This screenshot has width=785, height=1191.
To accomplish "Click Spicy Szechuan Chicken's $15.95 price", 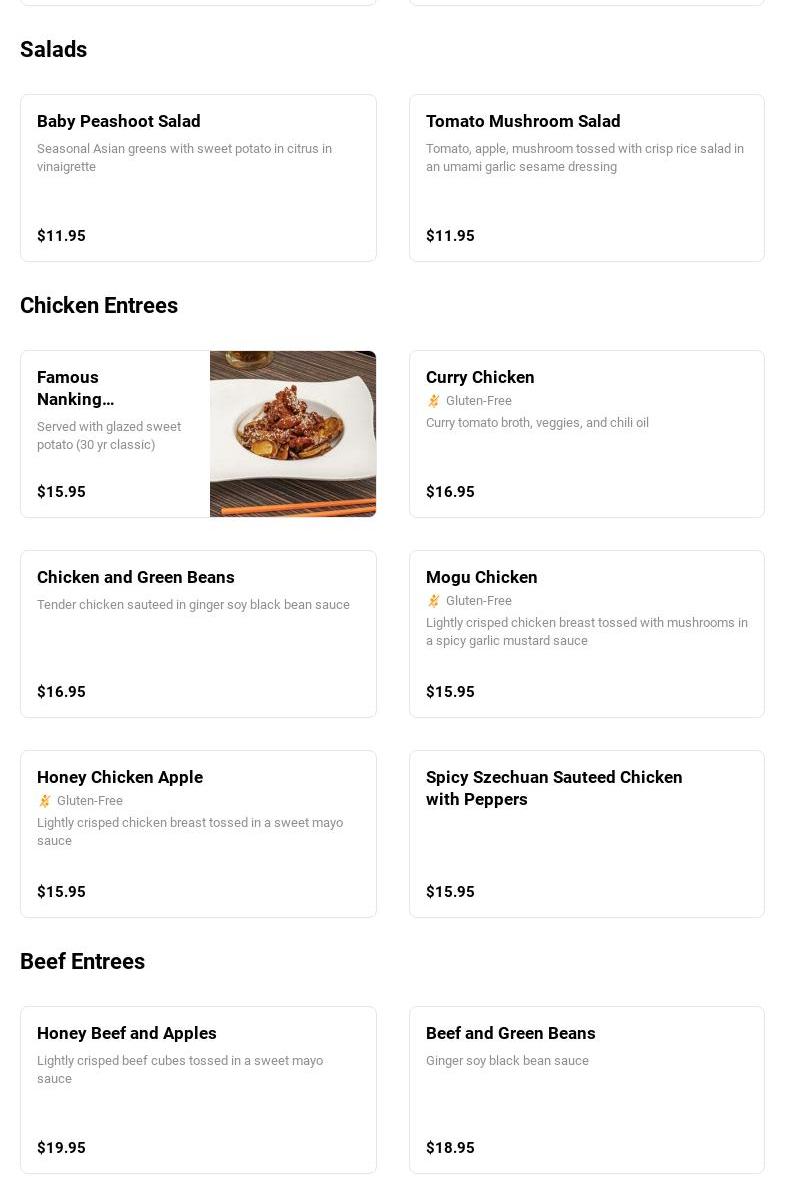I will (x=451, y=892).
